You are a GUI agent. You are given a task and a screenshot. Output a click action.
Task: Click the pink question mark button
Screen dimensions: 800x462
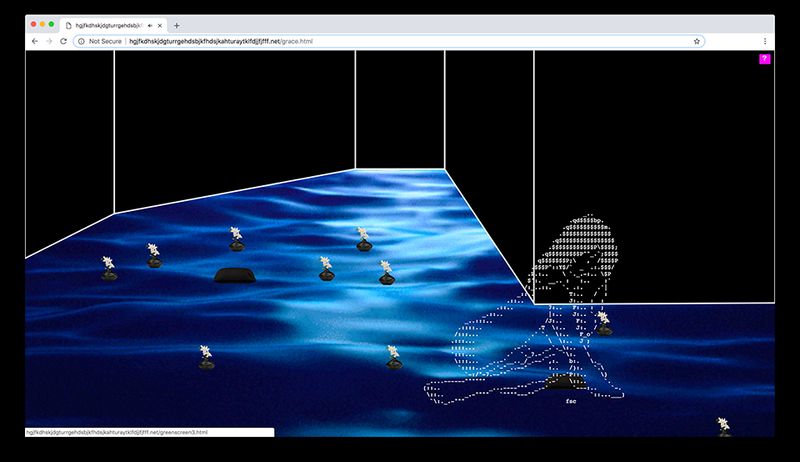click(x=764, y=59)
